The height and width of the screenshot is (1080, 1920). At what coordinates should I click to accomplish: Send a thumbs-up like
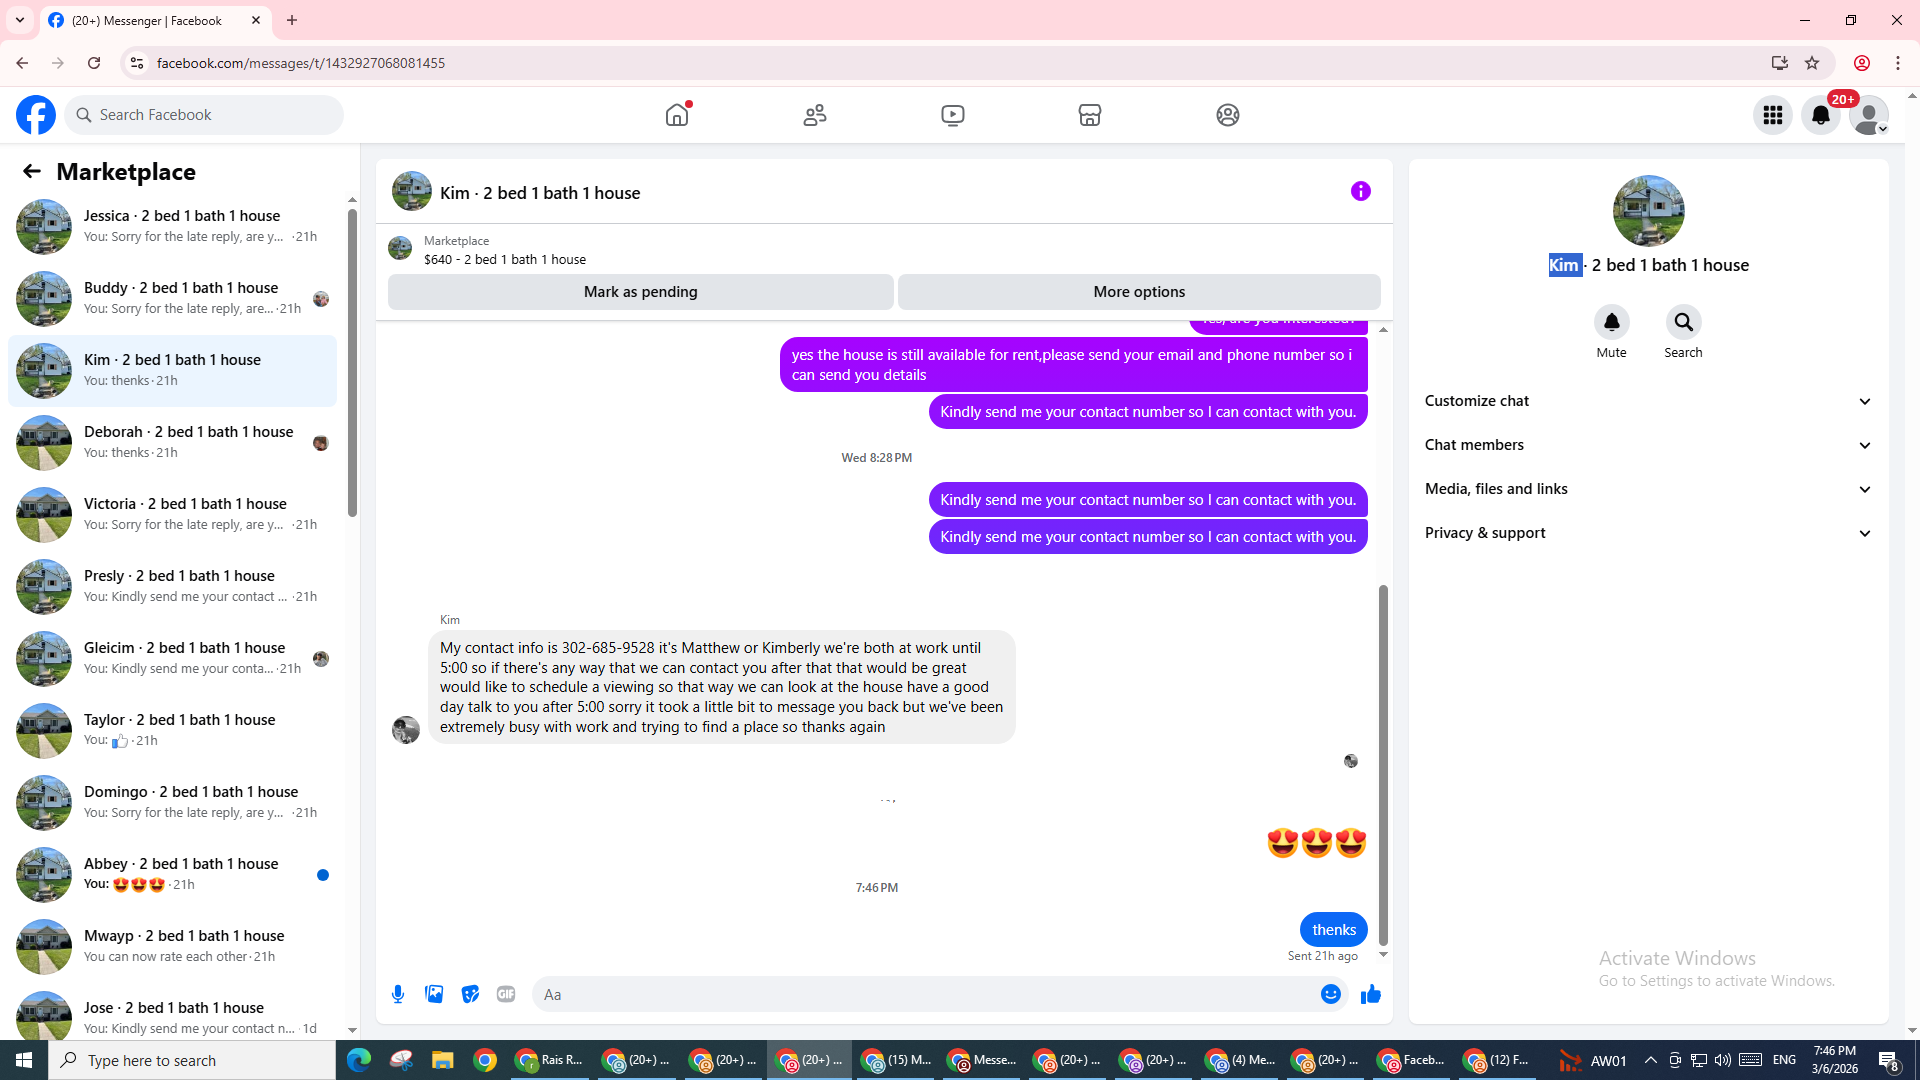(1370, 994)
